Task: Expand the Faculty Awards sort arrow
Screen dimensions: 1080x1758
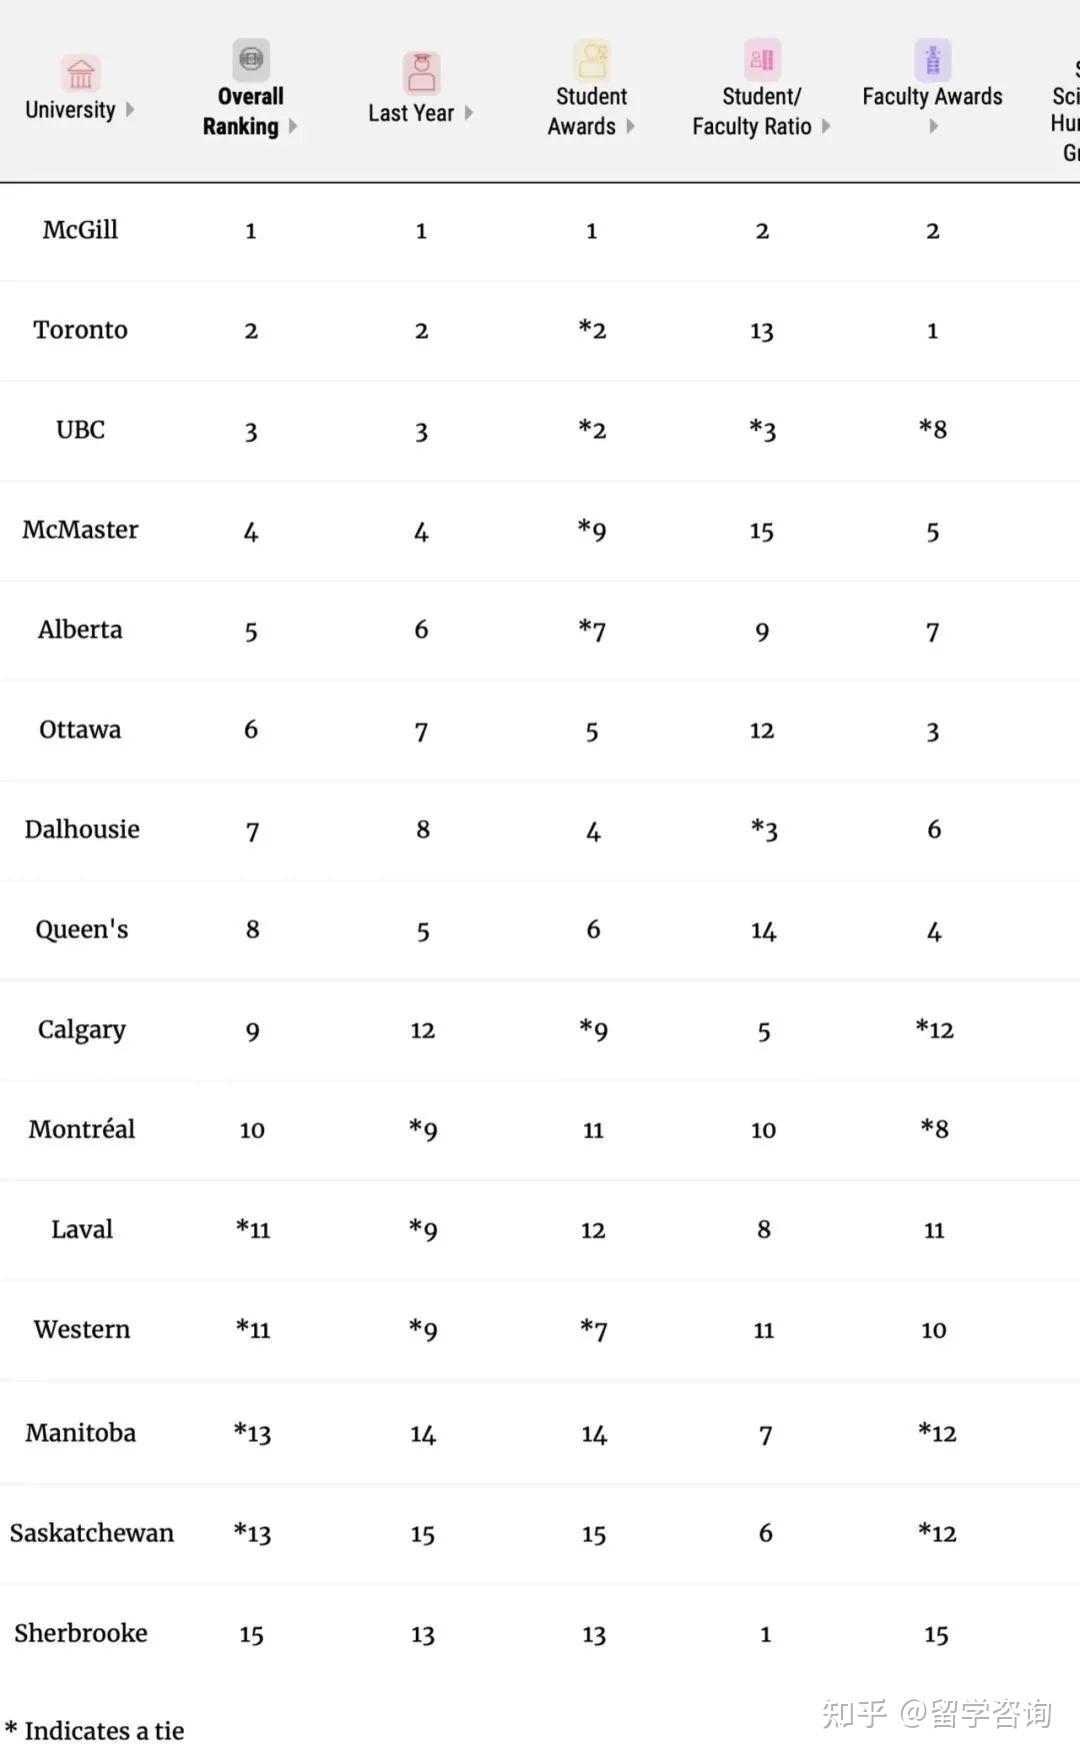Action: point(933,126)
